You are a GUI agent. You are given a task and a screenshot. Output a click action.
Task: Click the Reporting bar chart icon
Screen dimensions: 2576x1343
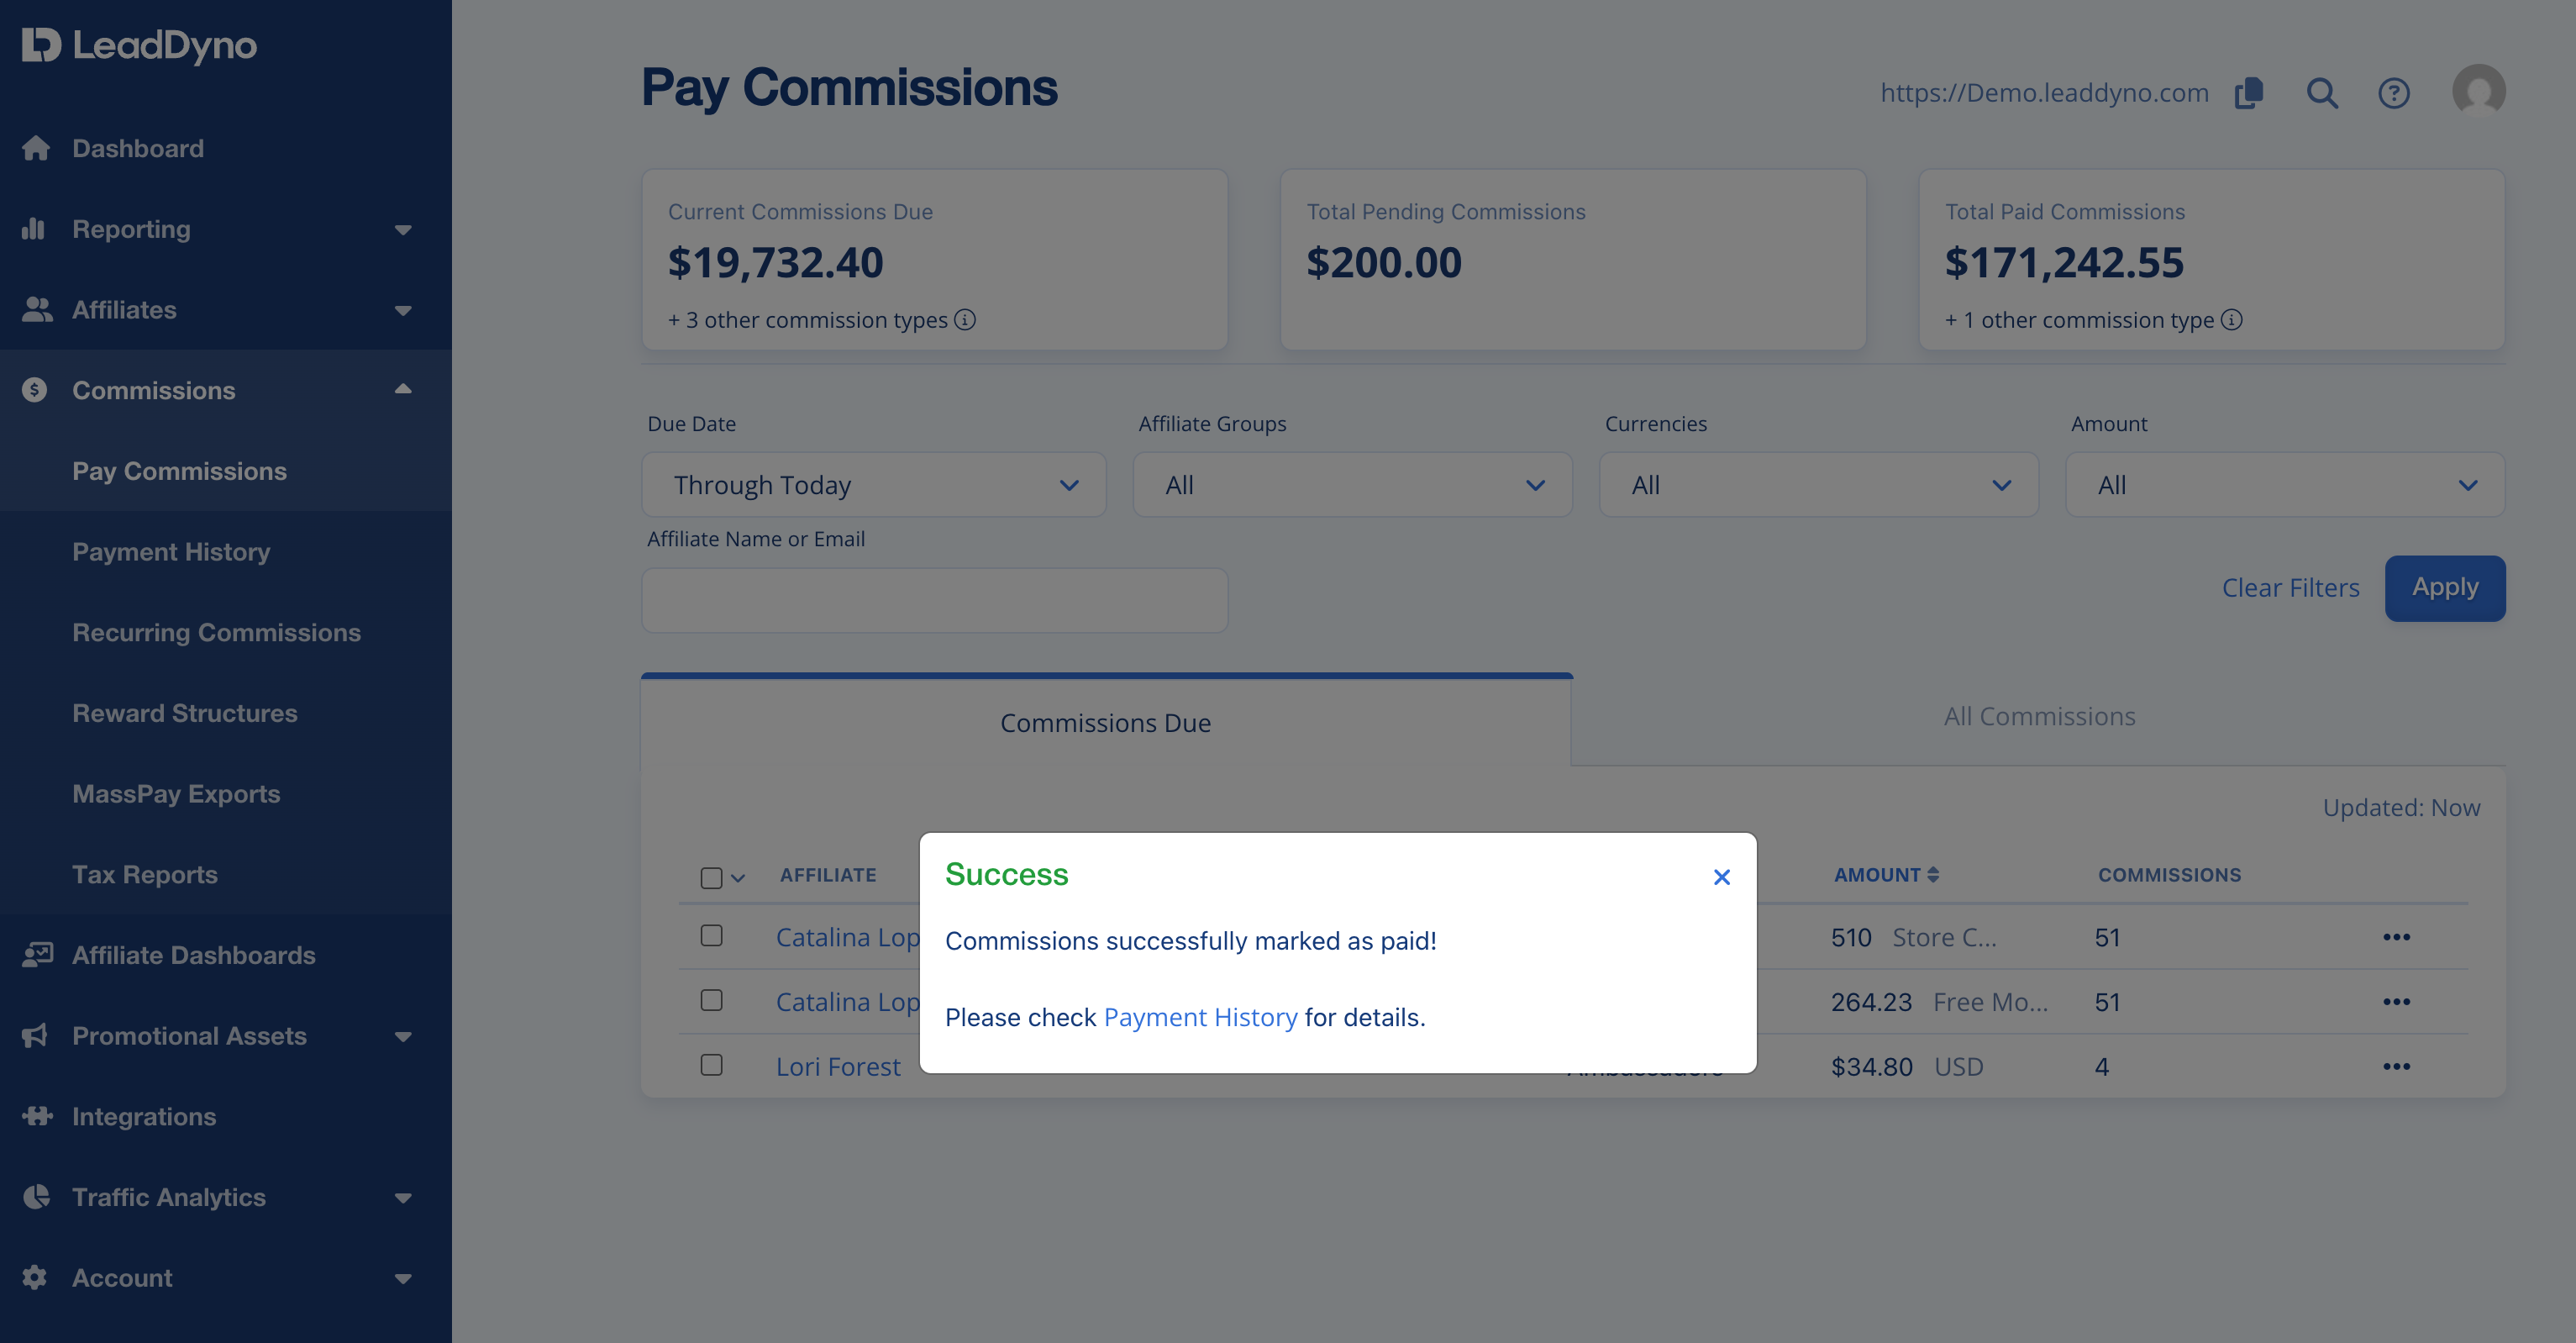34,229
